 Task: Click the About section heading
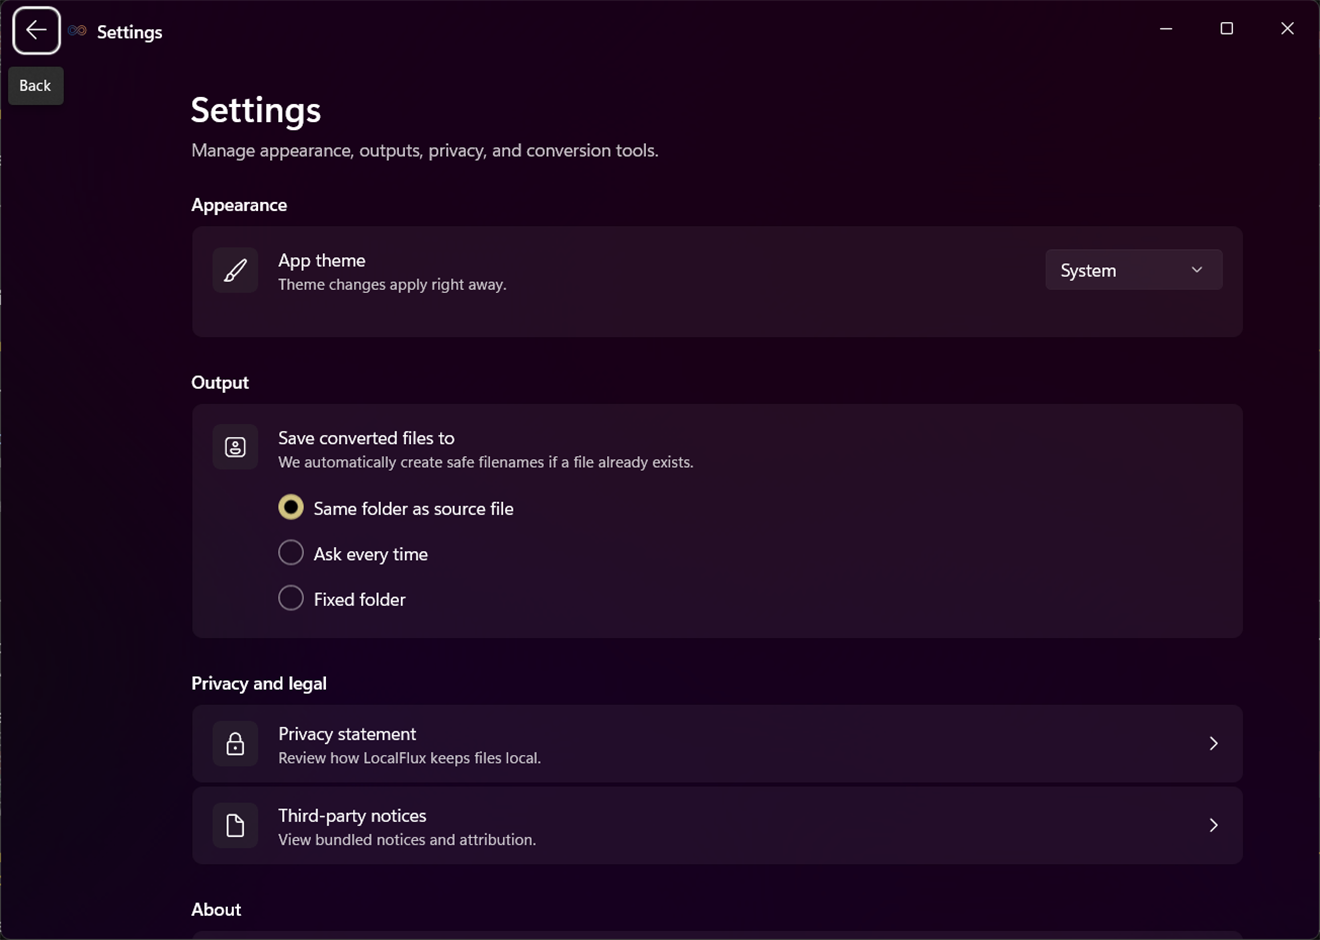point(216,909)
